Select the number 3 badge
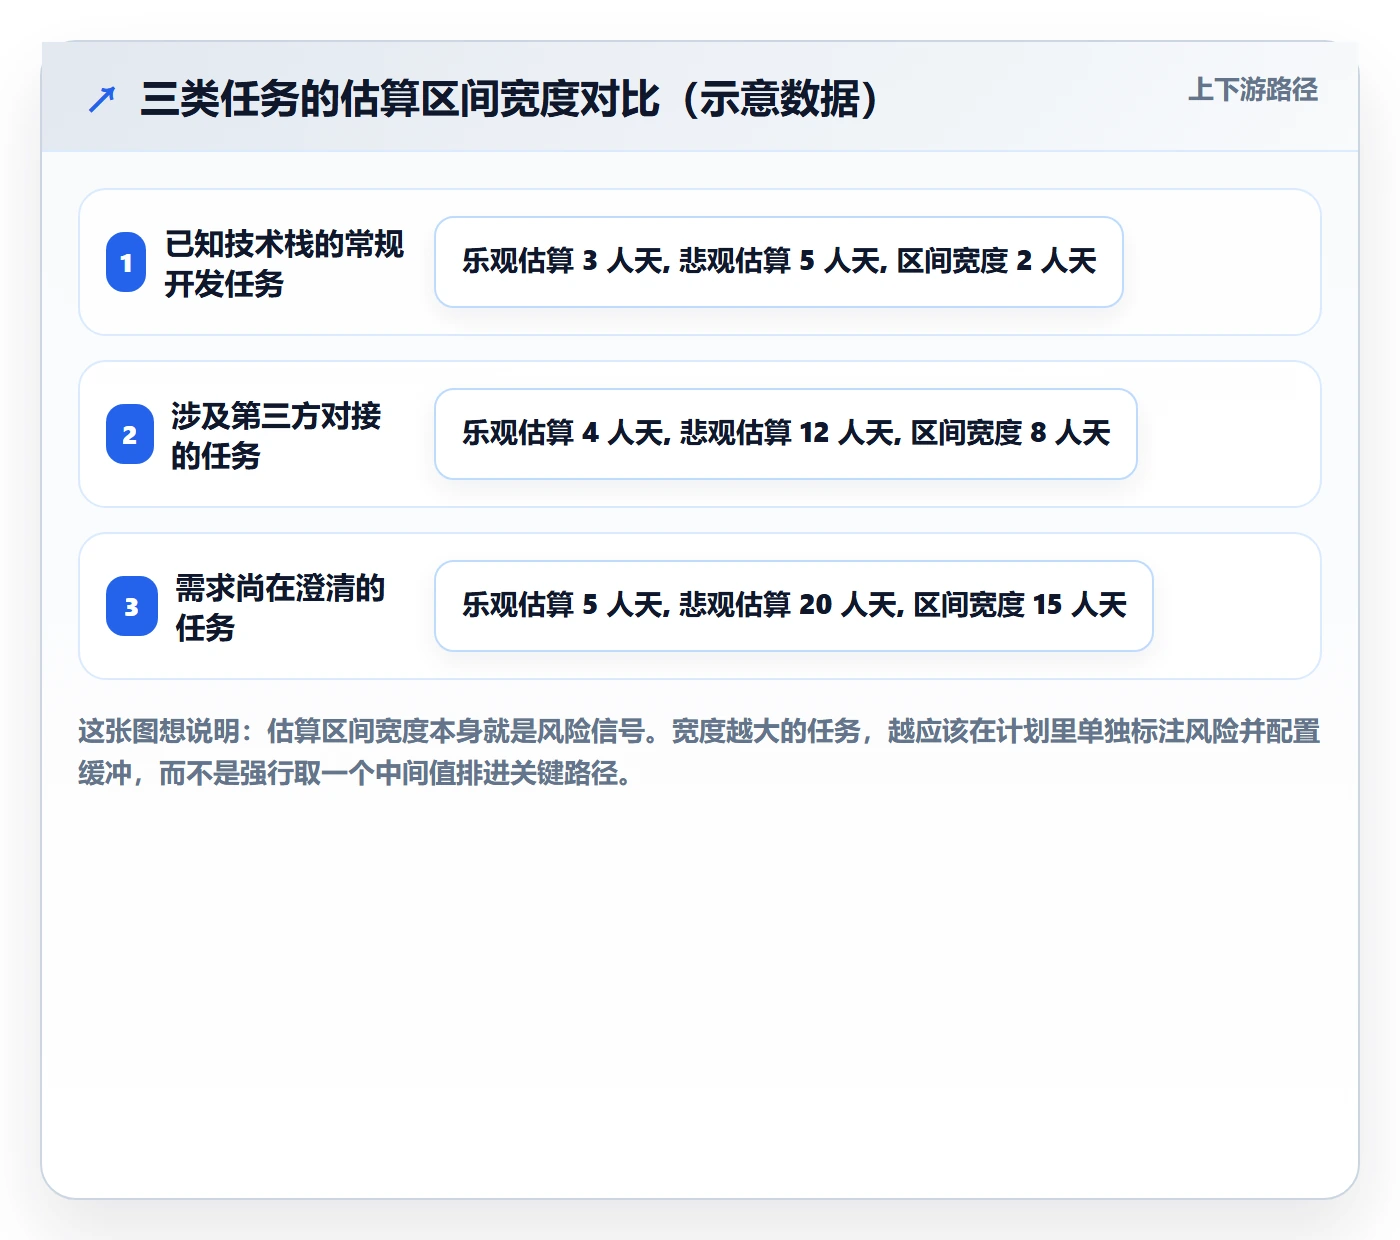The image size is (1400, 1240). click(132, 606)
